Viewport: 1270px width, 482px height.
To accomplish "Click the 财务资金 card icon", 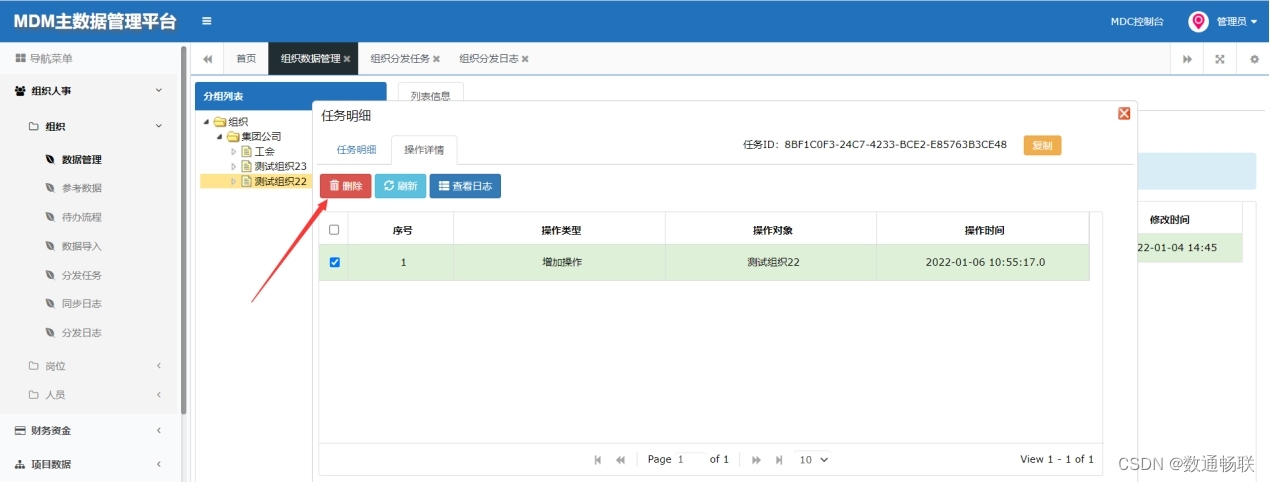I will pos(20,431).
